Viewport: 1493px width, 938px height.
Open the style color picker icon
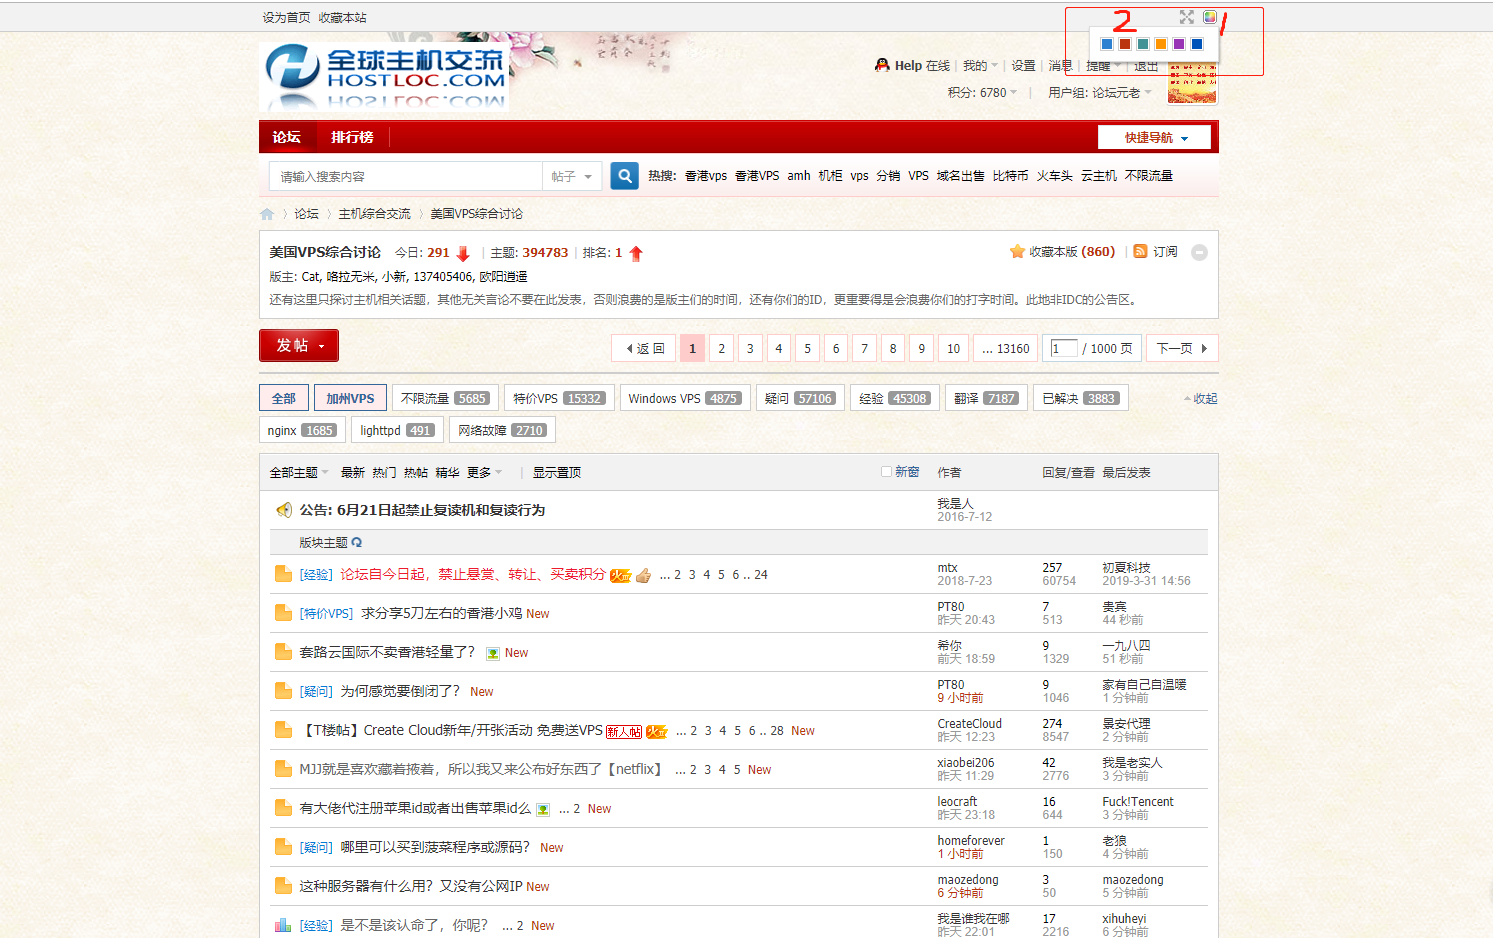pyautogui.click(x=1210, y=17)
